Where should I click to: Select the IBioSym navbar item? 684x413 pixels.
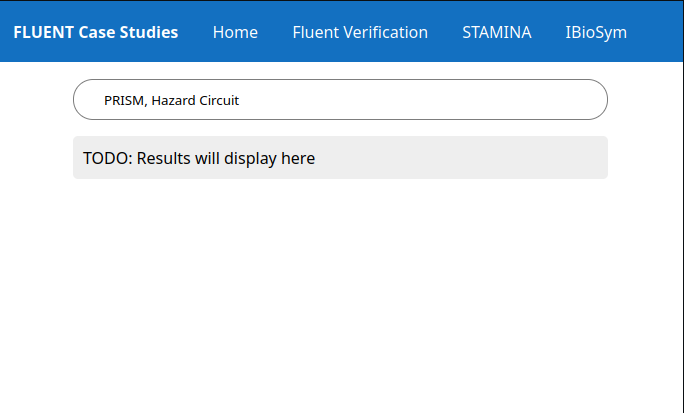[x=596, y=32]
